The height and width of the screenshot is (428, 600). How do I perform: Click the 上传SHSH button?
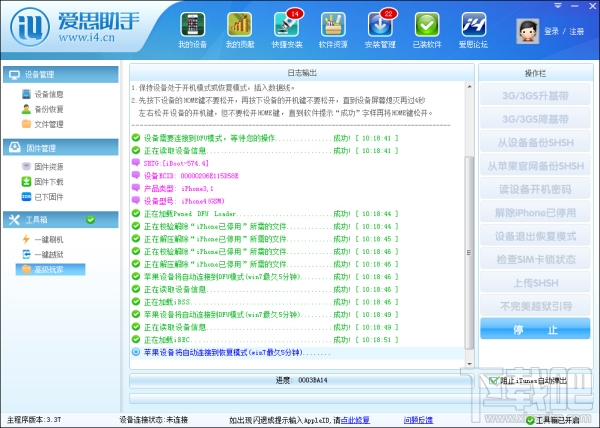(x=535, y=283)
